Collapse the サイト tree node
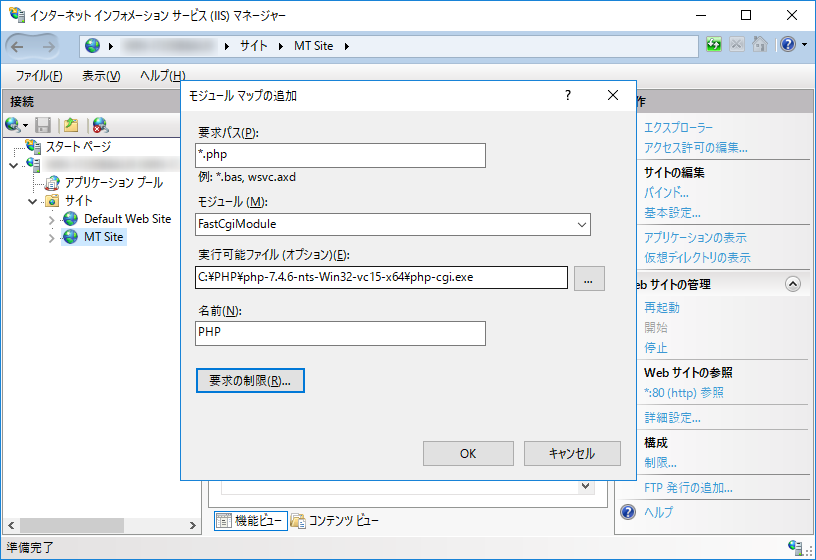 (x=32, y=201)
